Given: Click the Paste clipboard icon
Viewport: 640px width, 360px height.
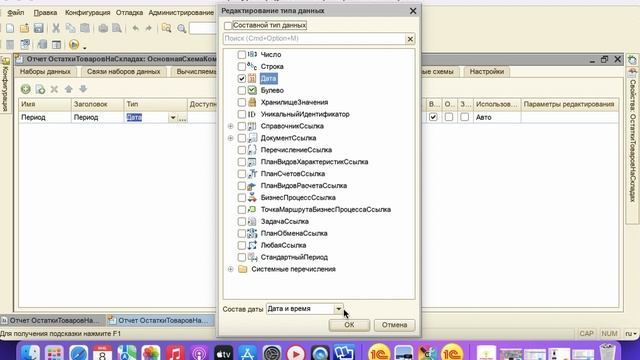Looking at the screenshot, I should tap(85, 28).
